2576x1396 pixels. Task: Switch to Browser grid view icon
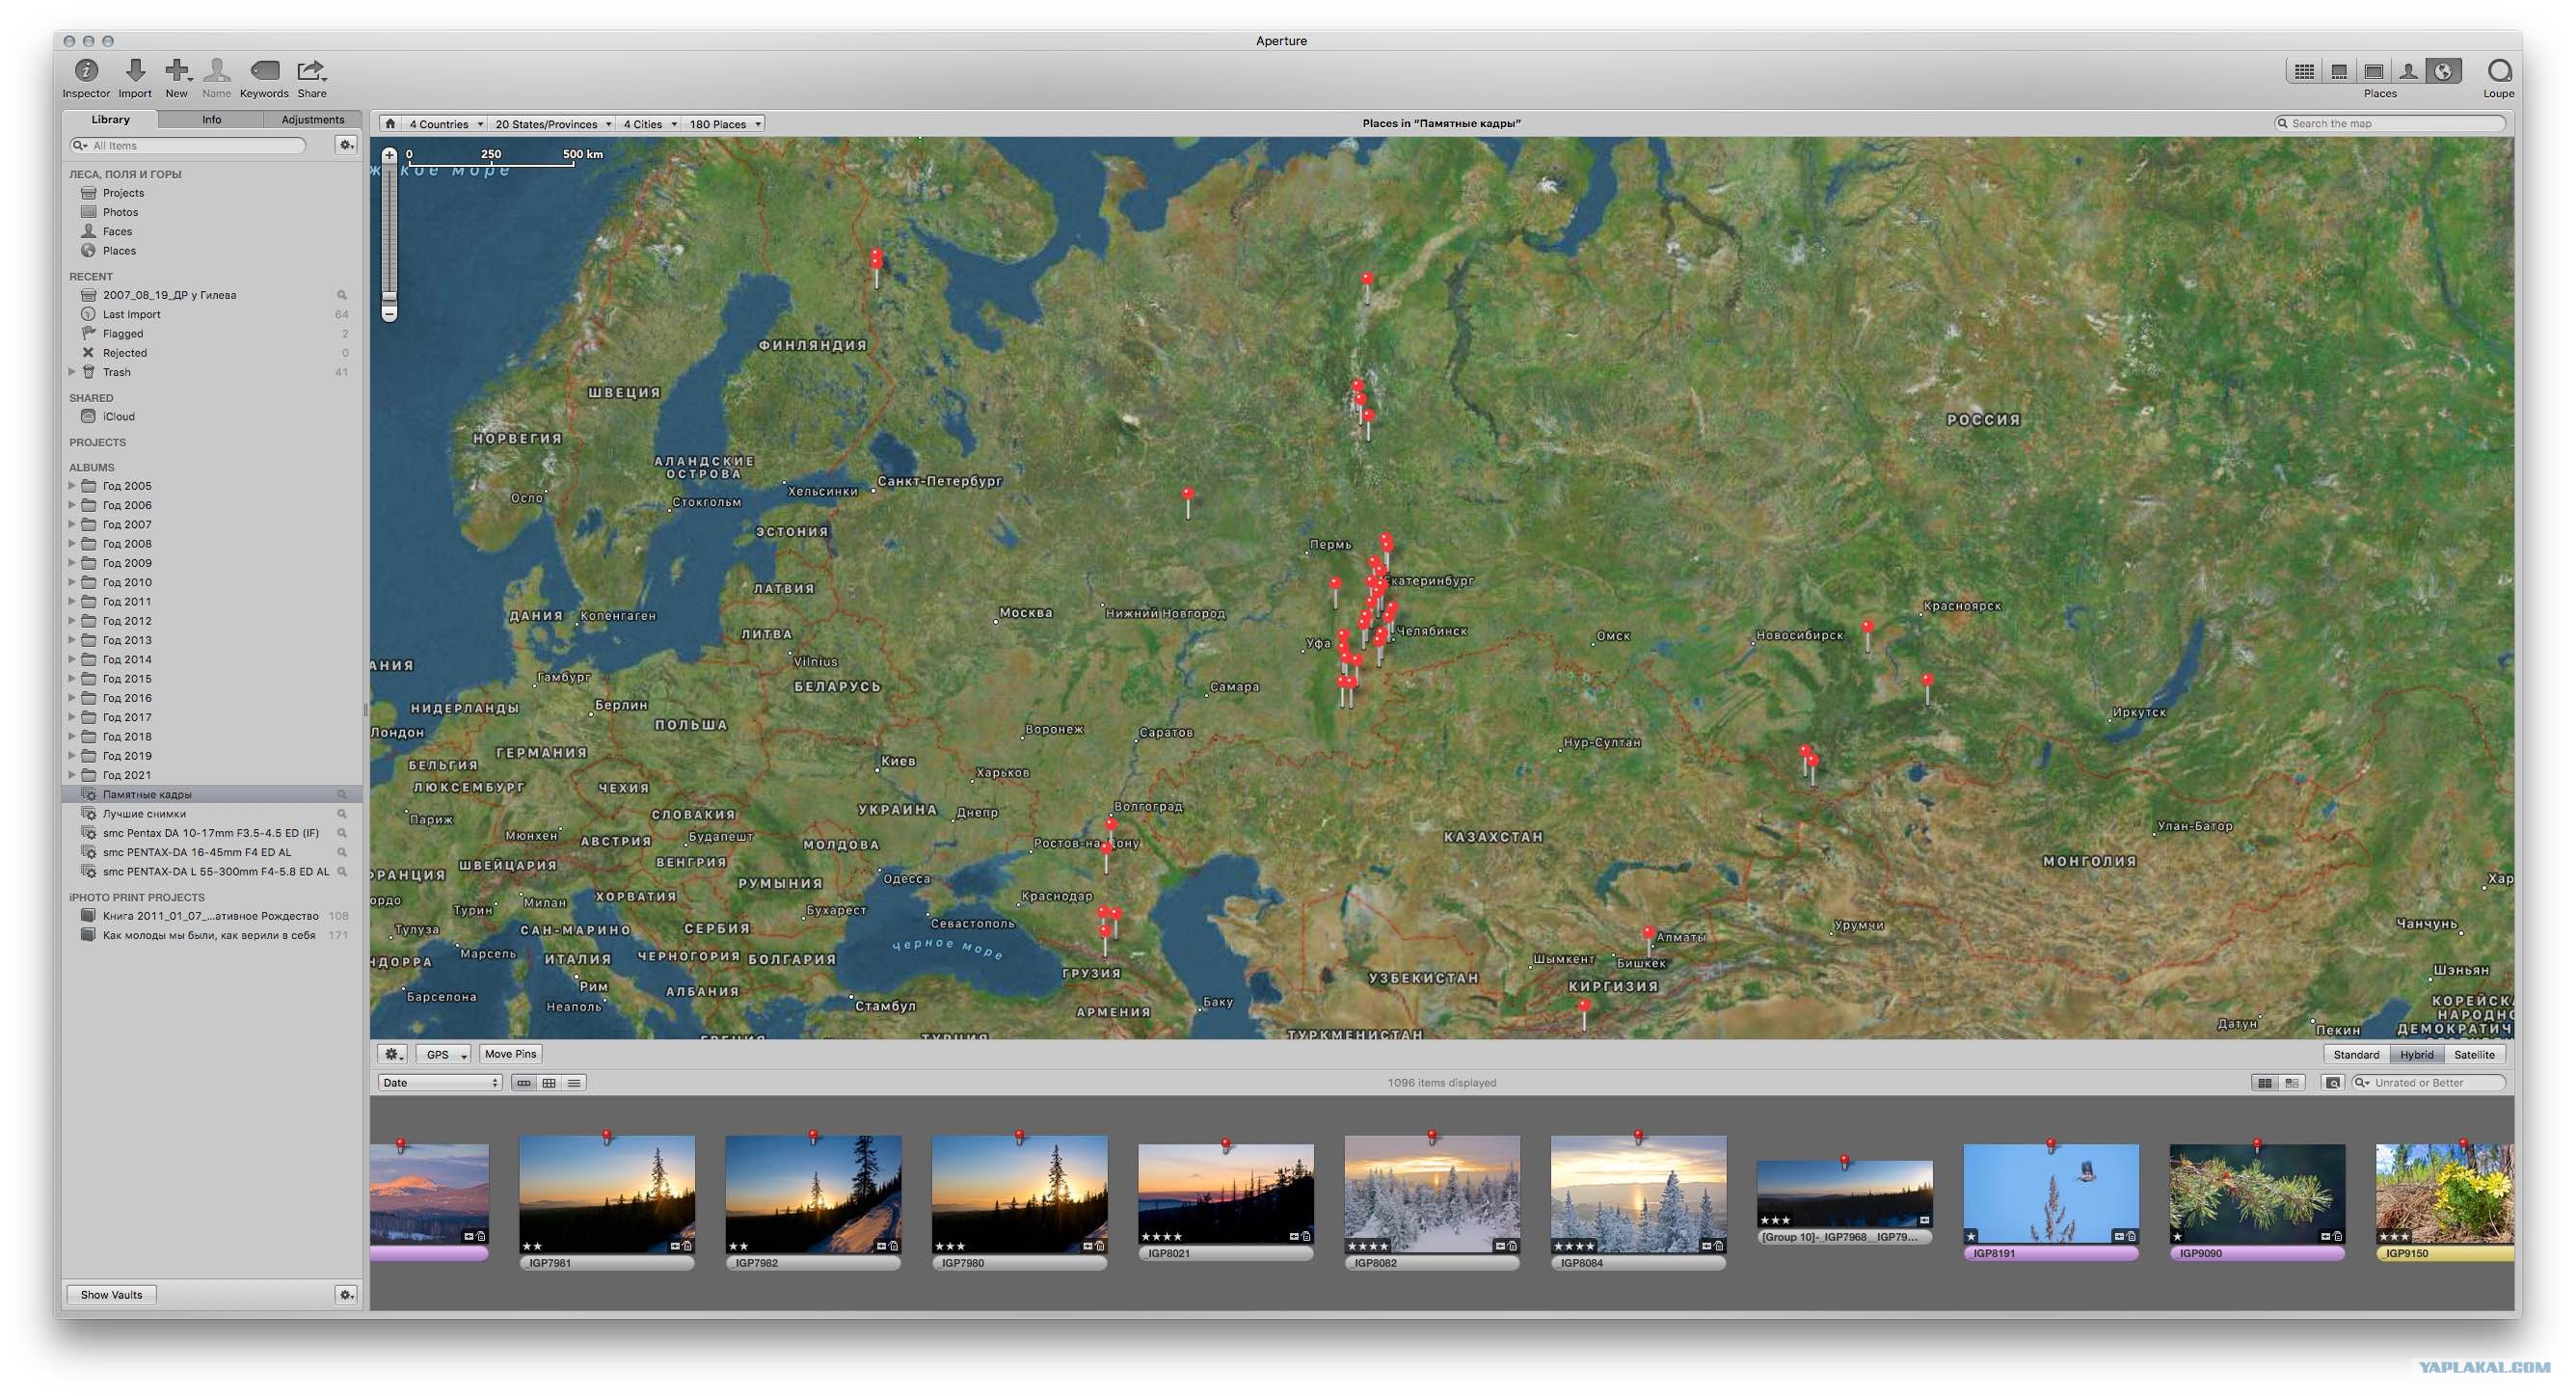2304,71
